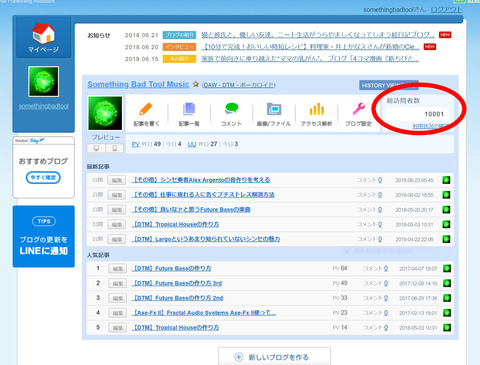Click 編集 for the Largo article
This screenshot has height=365, width=480.
click(117, 239)
